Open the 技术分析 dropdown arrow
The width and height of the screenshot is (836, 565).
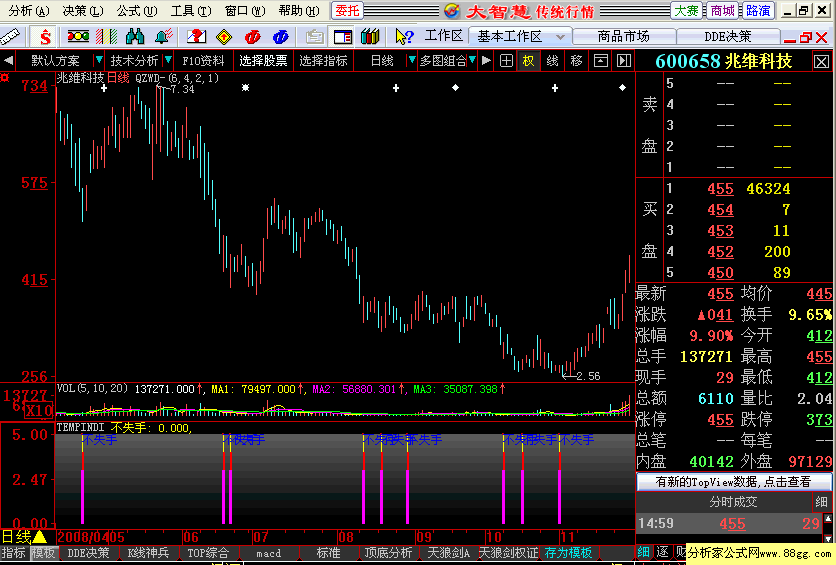point(168,60)
